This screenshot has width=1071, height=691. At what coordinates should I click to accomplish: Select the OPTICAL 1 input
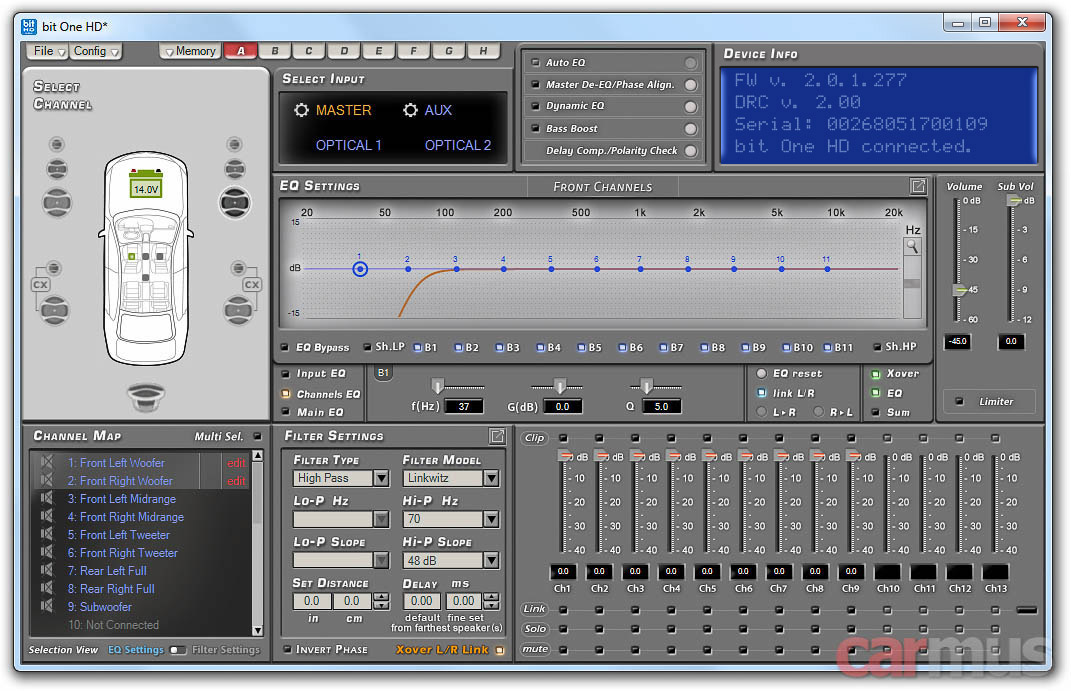coord(348,145)
